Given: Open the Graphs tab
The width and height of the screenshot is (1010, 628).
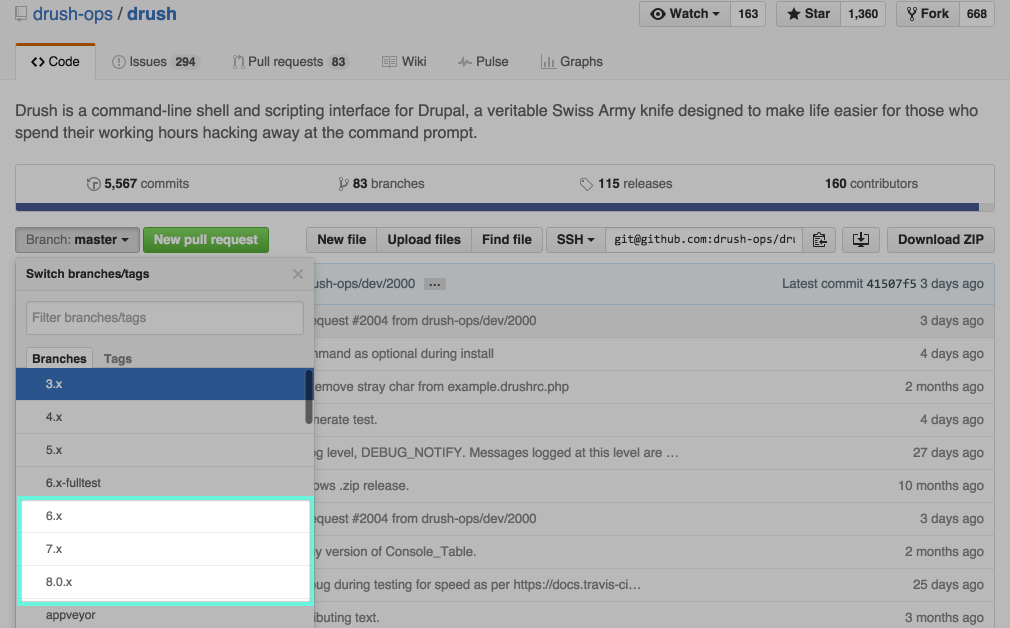Looking at the screenshot, I should 572,62.
